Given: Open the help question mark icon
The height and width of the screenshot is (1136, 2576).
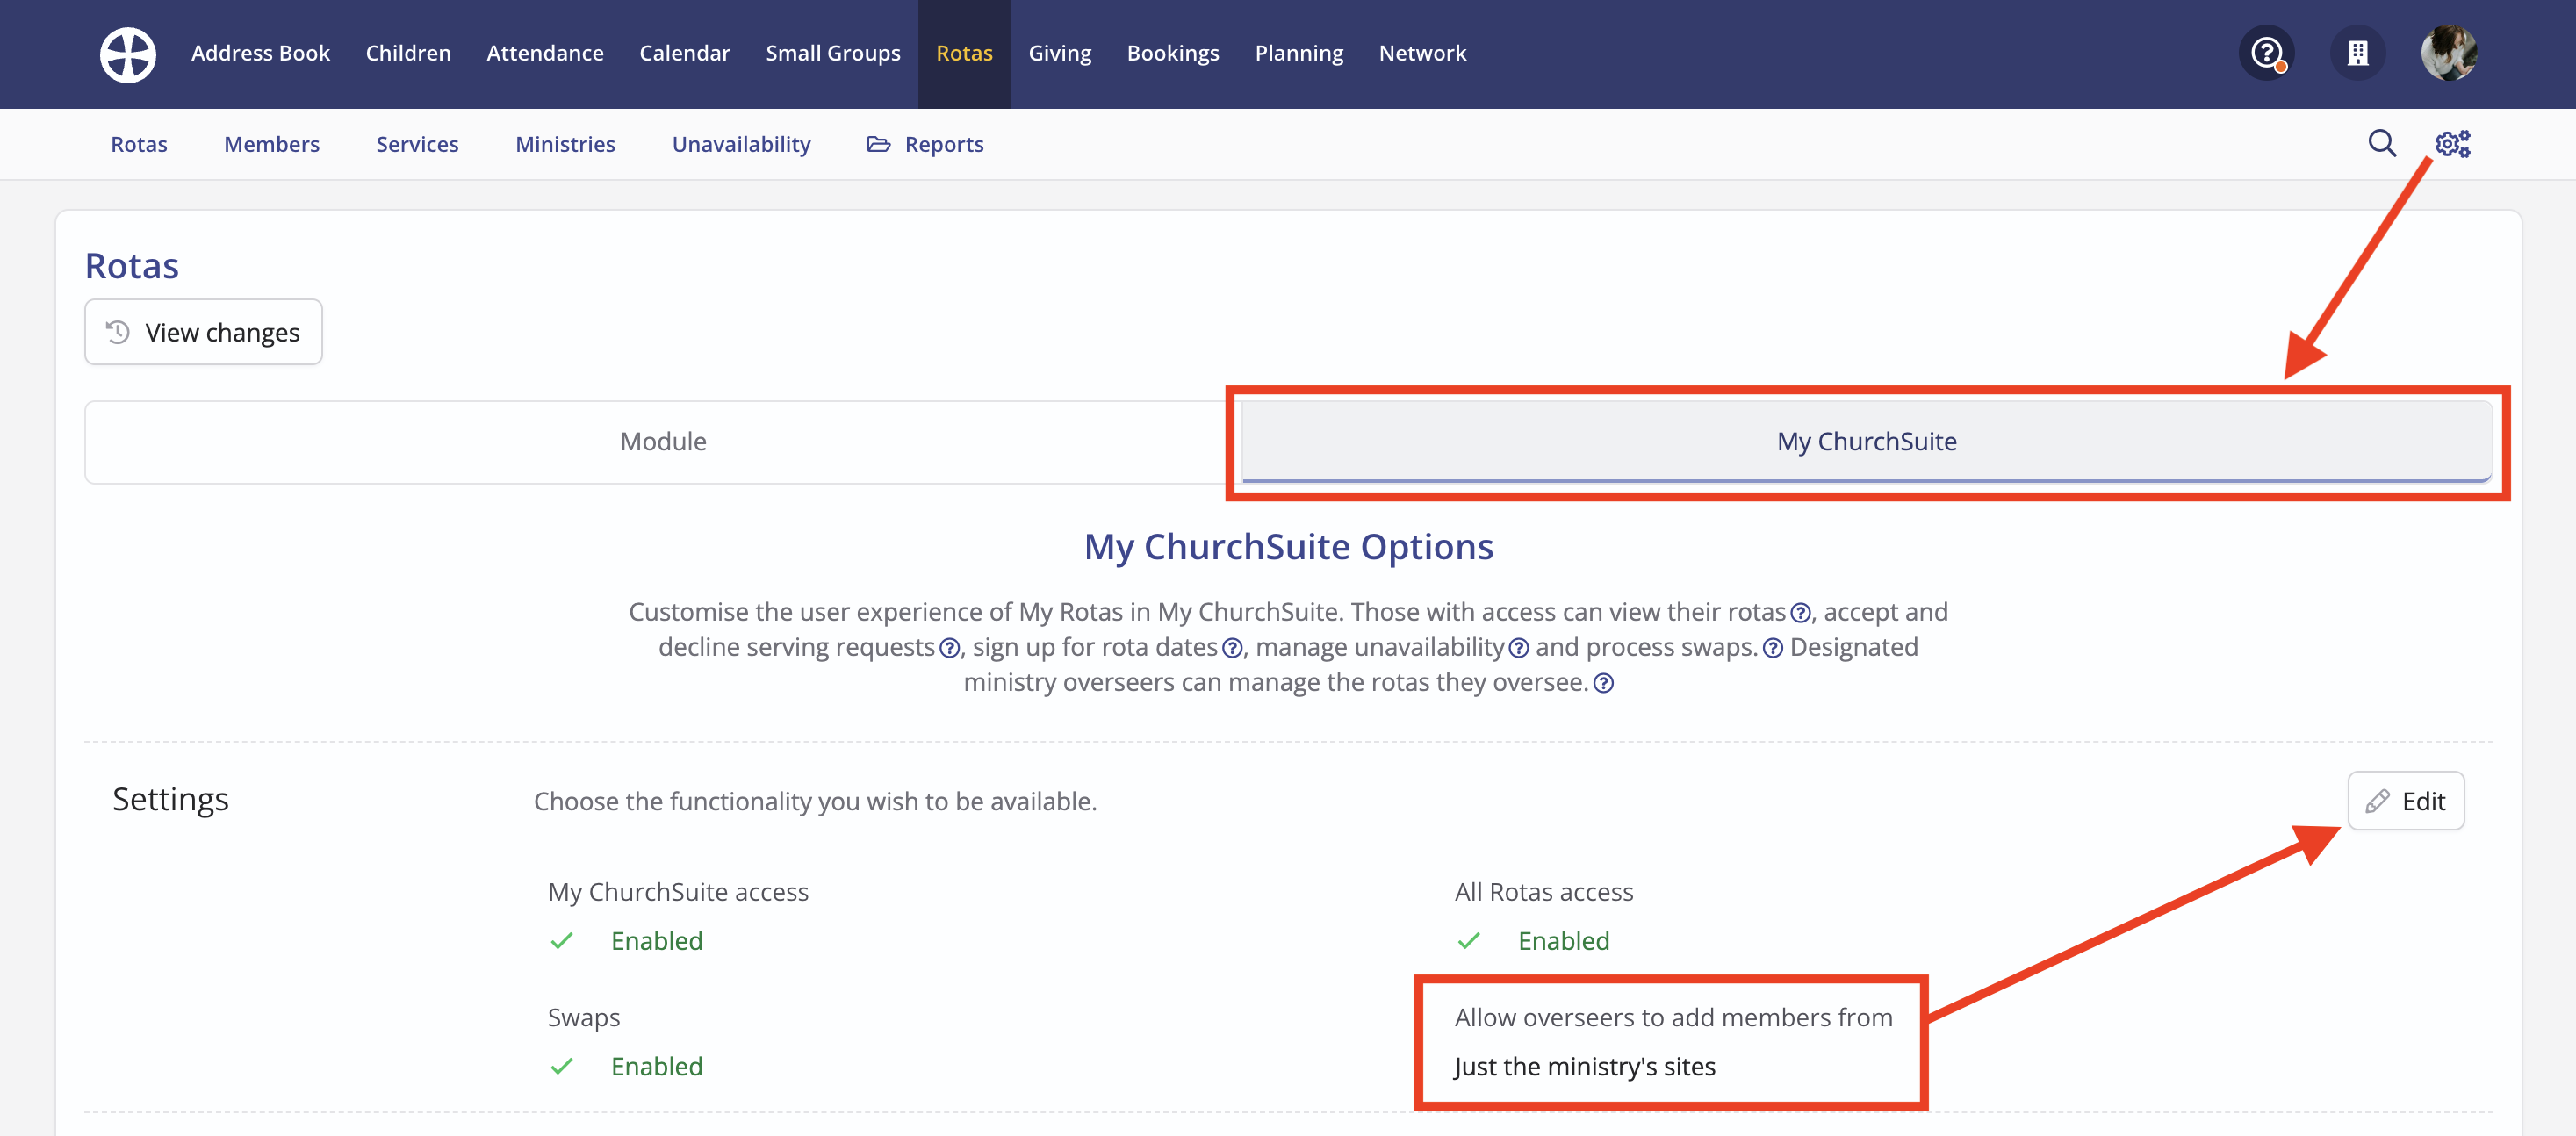Looking at the screenshot, I should pos(2266,53).
